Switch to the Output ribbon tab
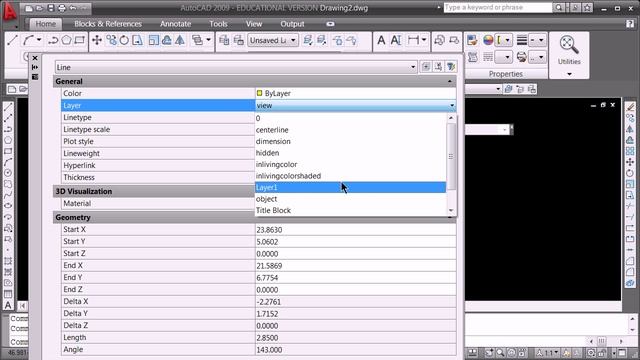640x360 pixels. tap(292, 24)
